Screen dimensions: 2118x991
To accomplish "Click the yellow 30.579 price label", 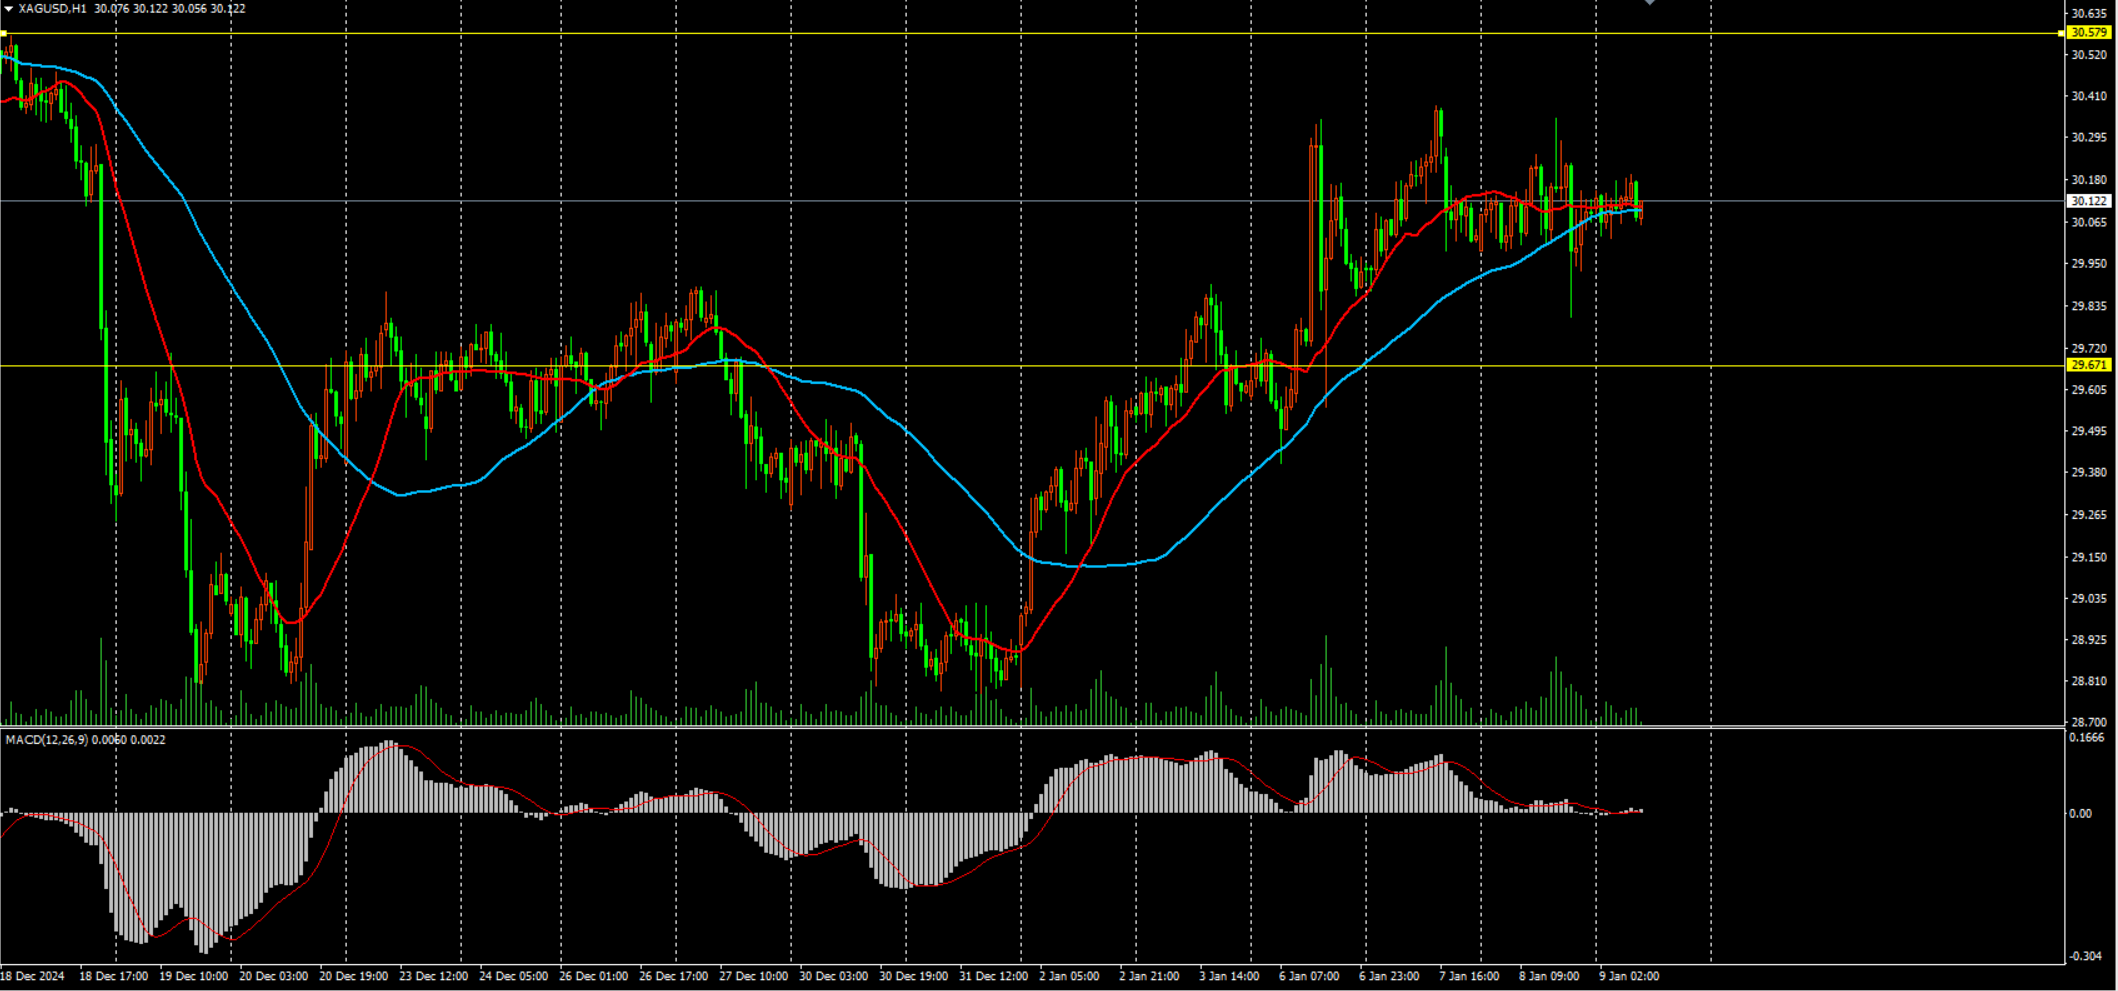I will 2089,33.
